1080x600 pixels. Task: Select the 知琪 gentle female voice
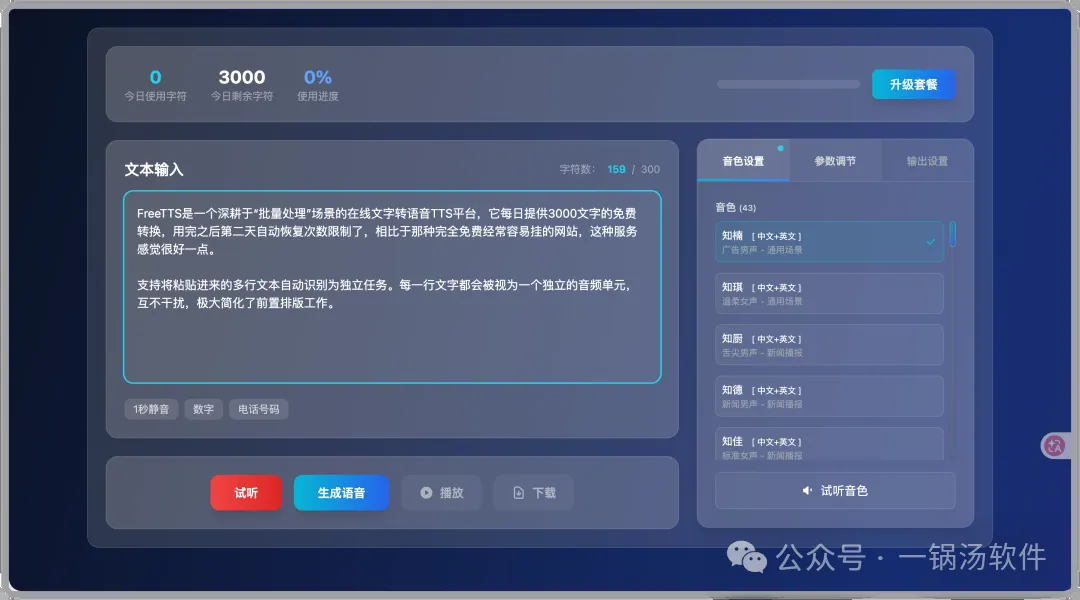coord(829,293)
